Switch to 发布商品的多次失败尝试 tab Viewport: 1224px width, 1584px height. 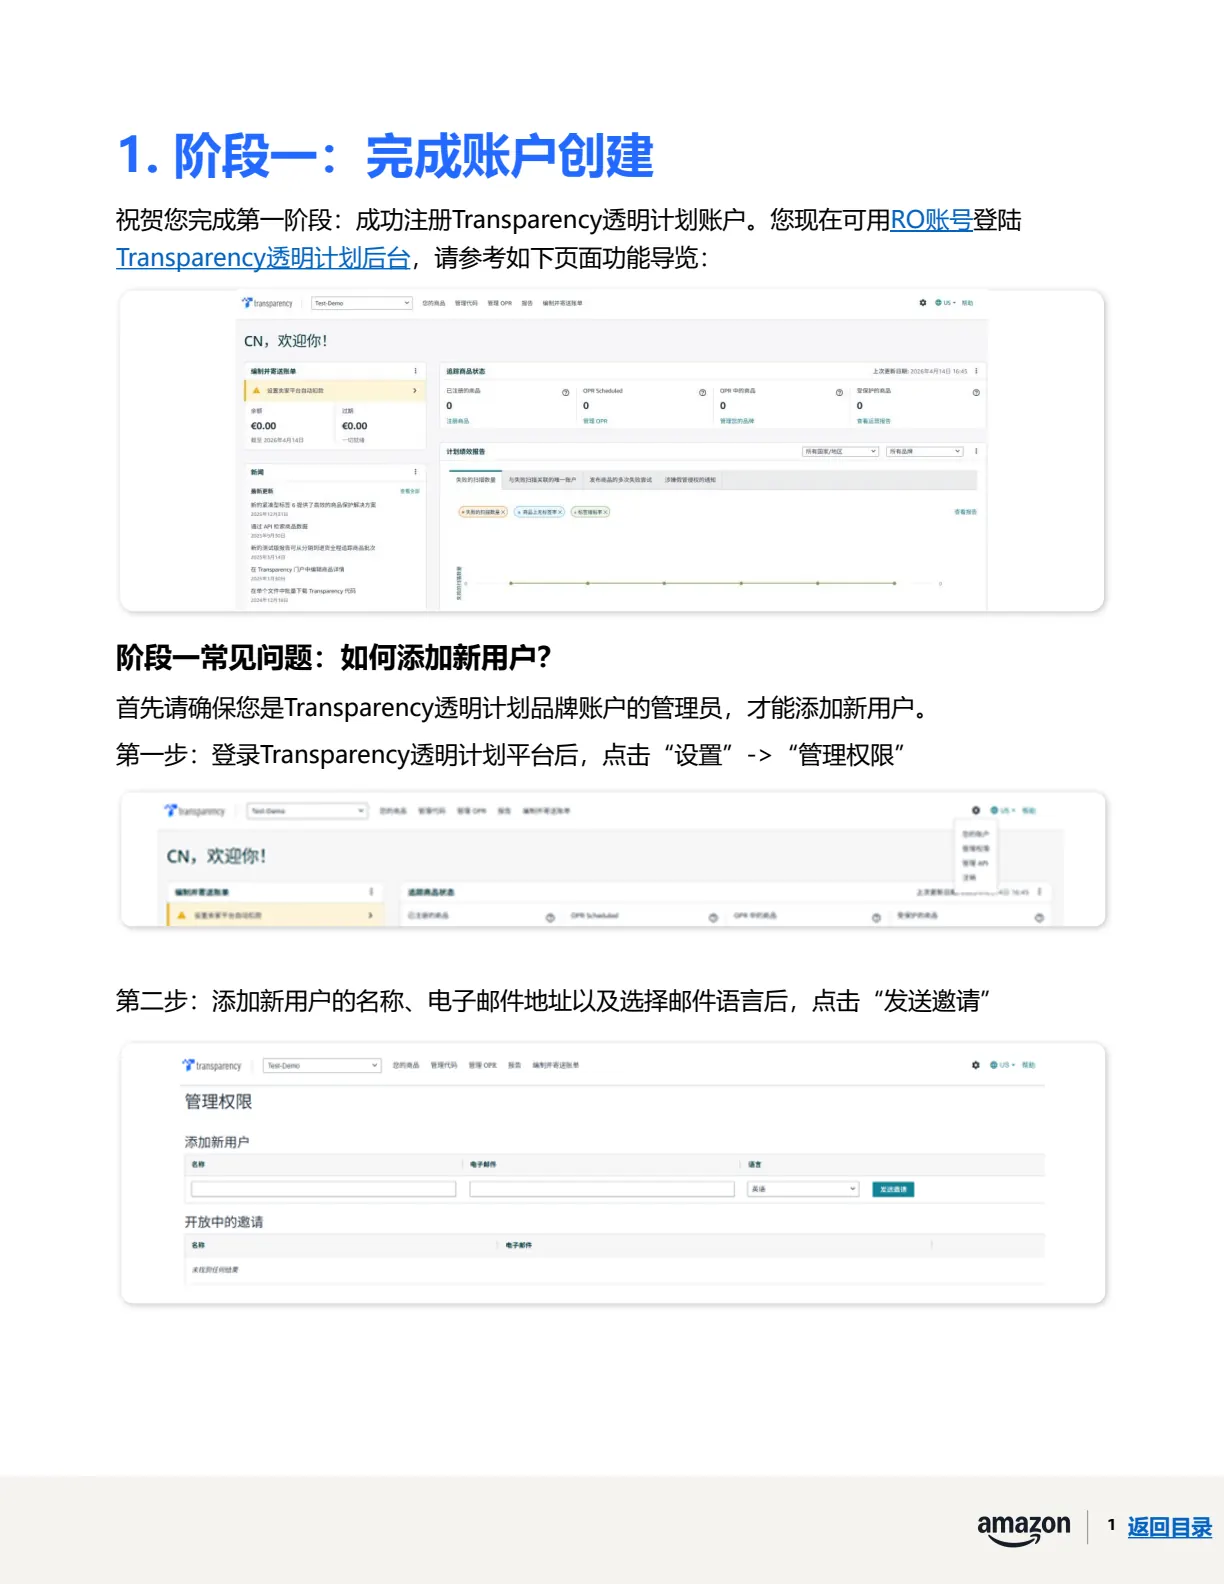(x=620, y=480)
